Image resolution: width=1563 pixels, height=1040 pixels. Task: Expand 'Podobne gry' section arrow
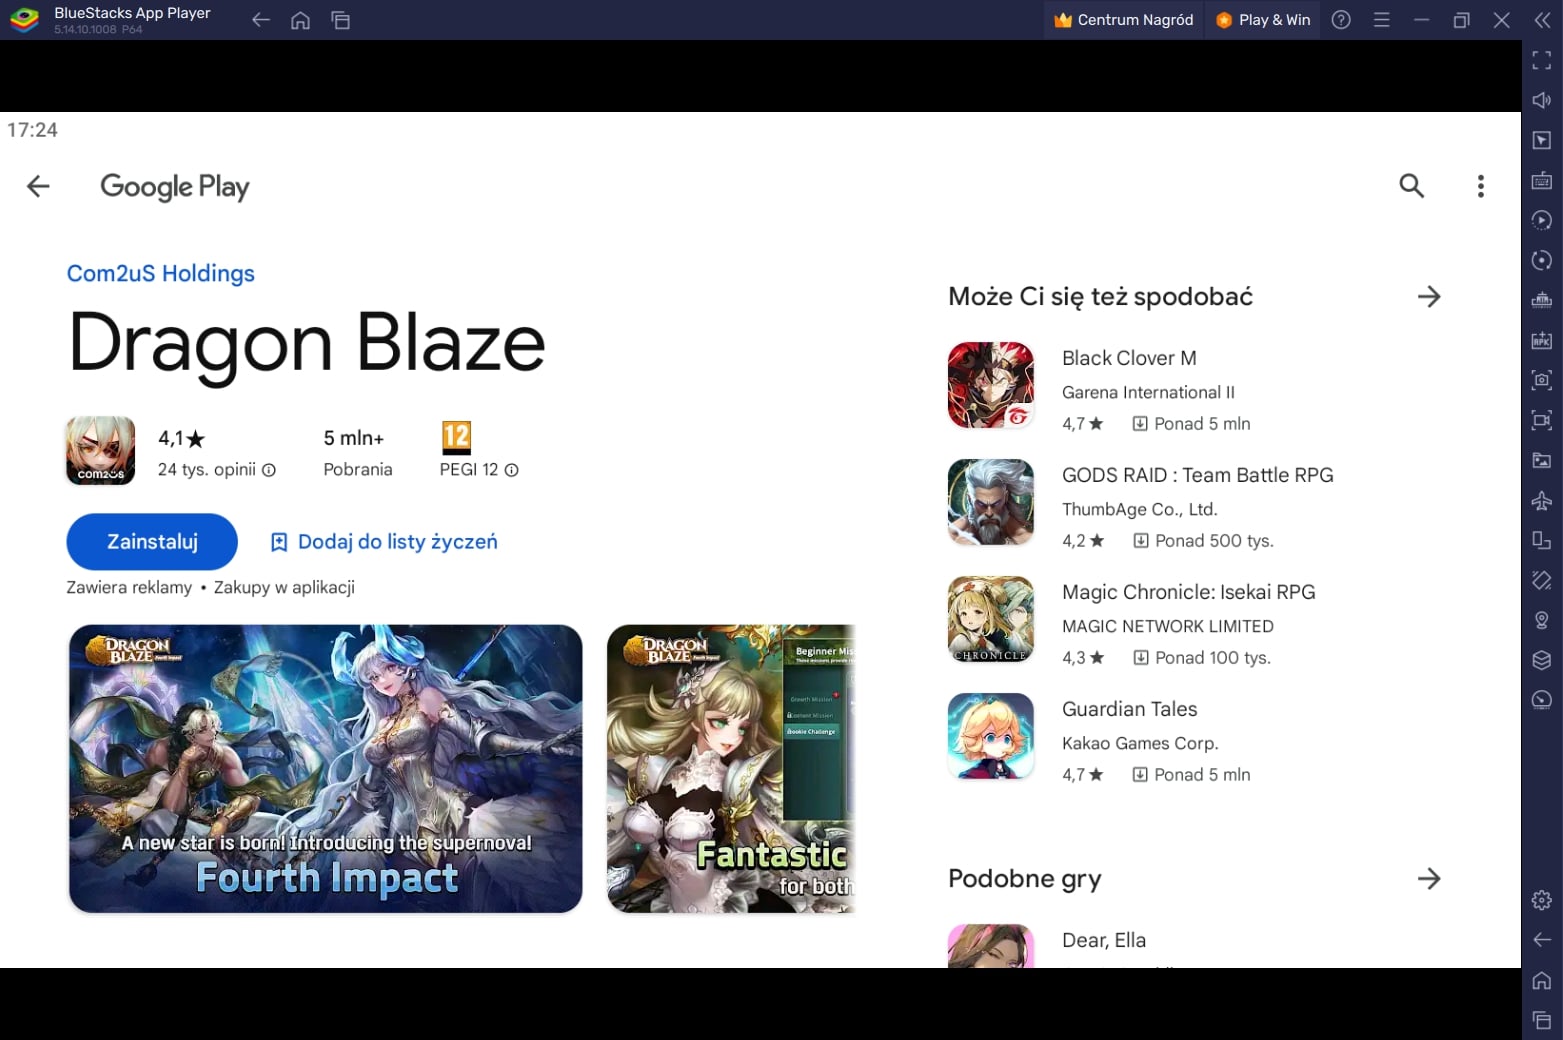[1429, 879]
